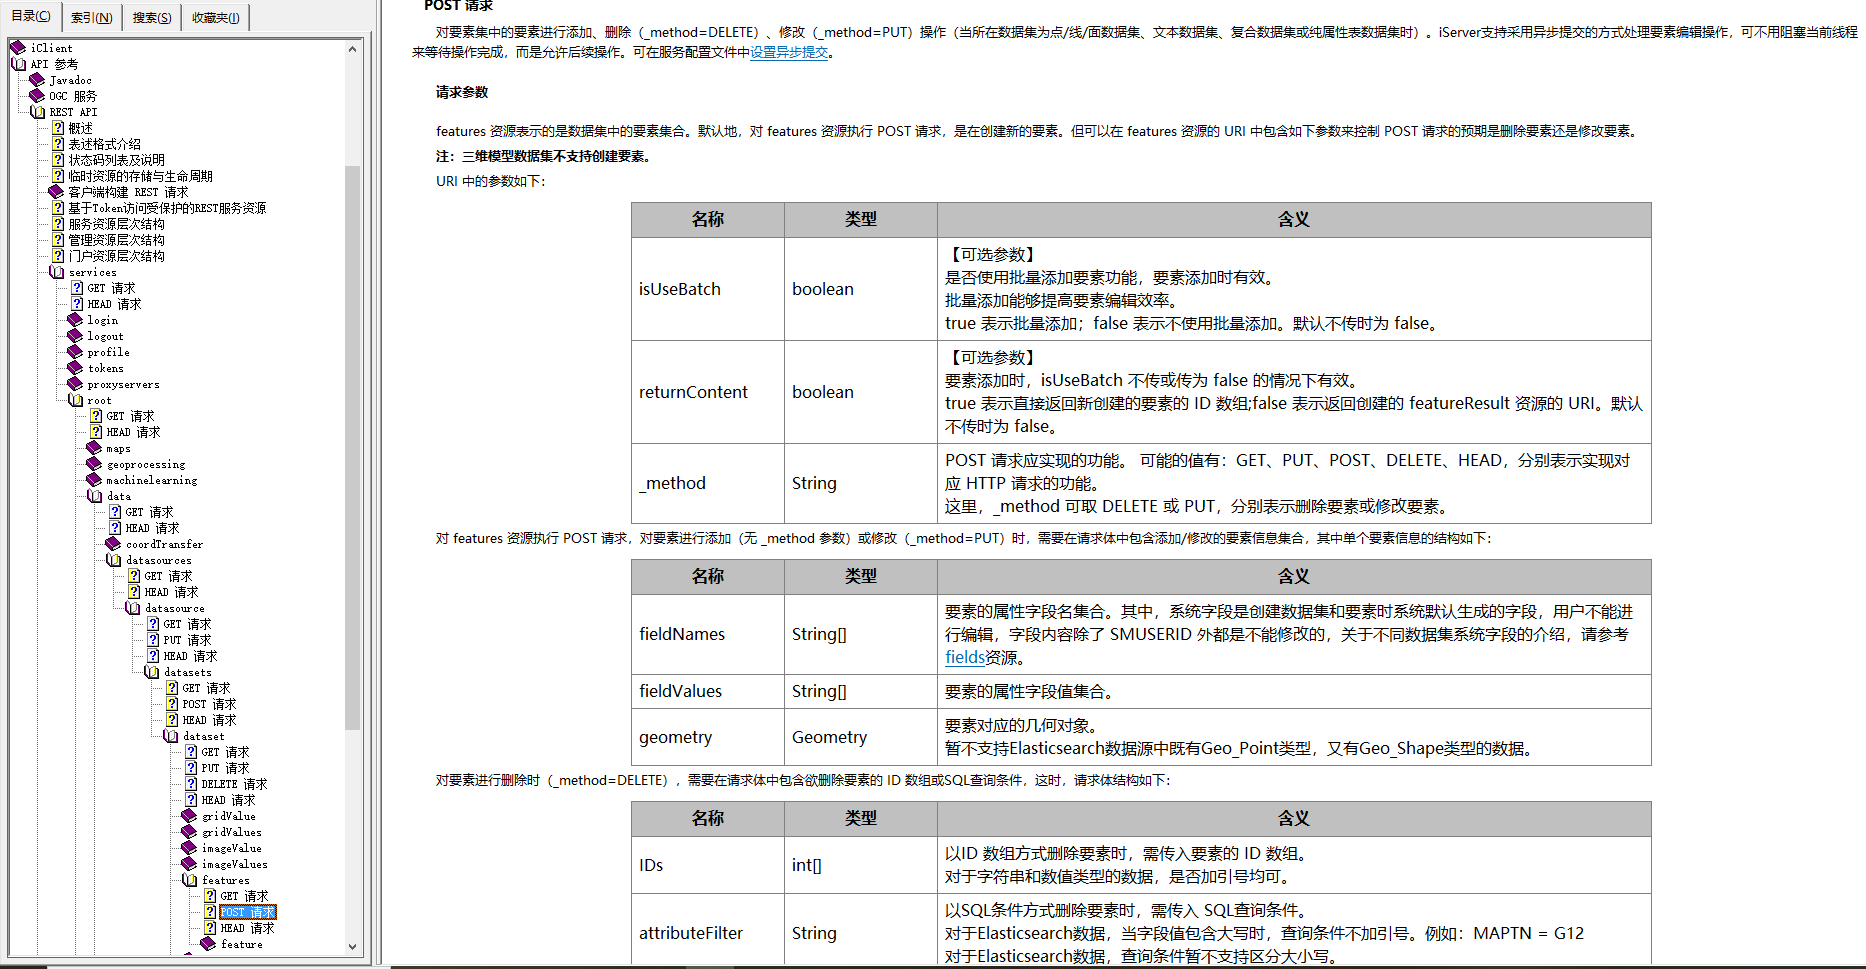Open 状态码列表及说明 topic in tree
Viewport: 1866px width, 969px height.
116,160
